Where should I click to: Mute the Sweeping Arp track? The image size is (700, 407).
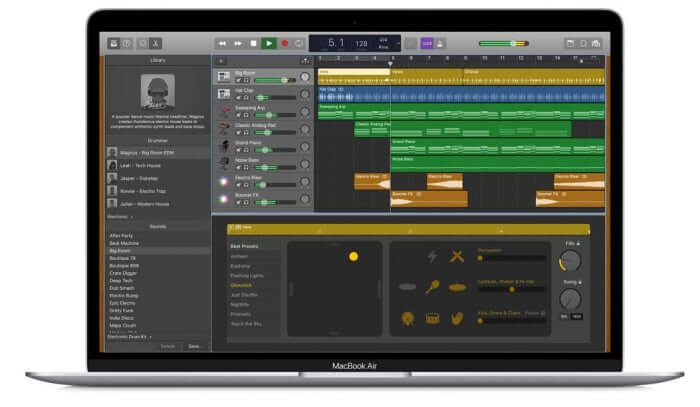(x=238, y=115)
